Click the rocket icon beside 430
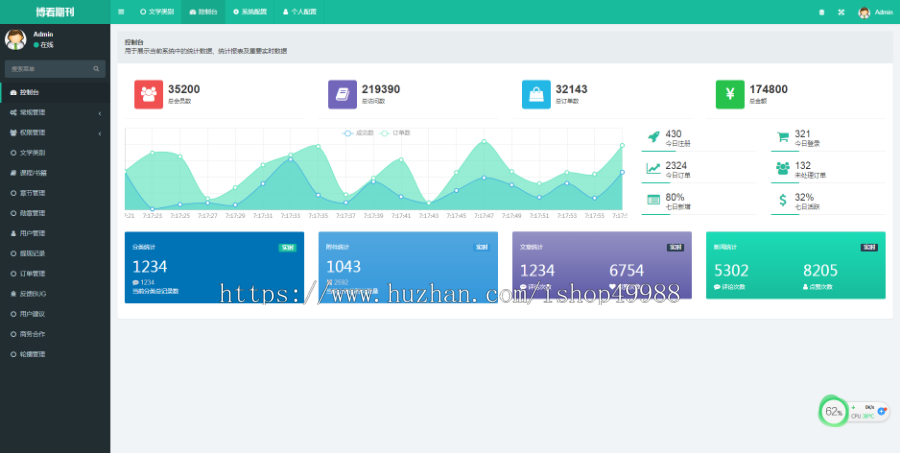The height and width of the screenshot is (453, 900). pyautogui.click(x=653, y=137)
